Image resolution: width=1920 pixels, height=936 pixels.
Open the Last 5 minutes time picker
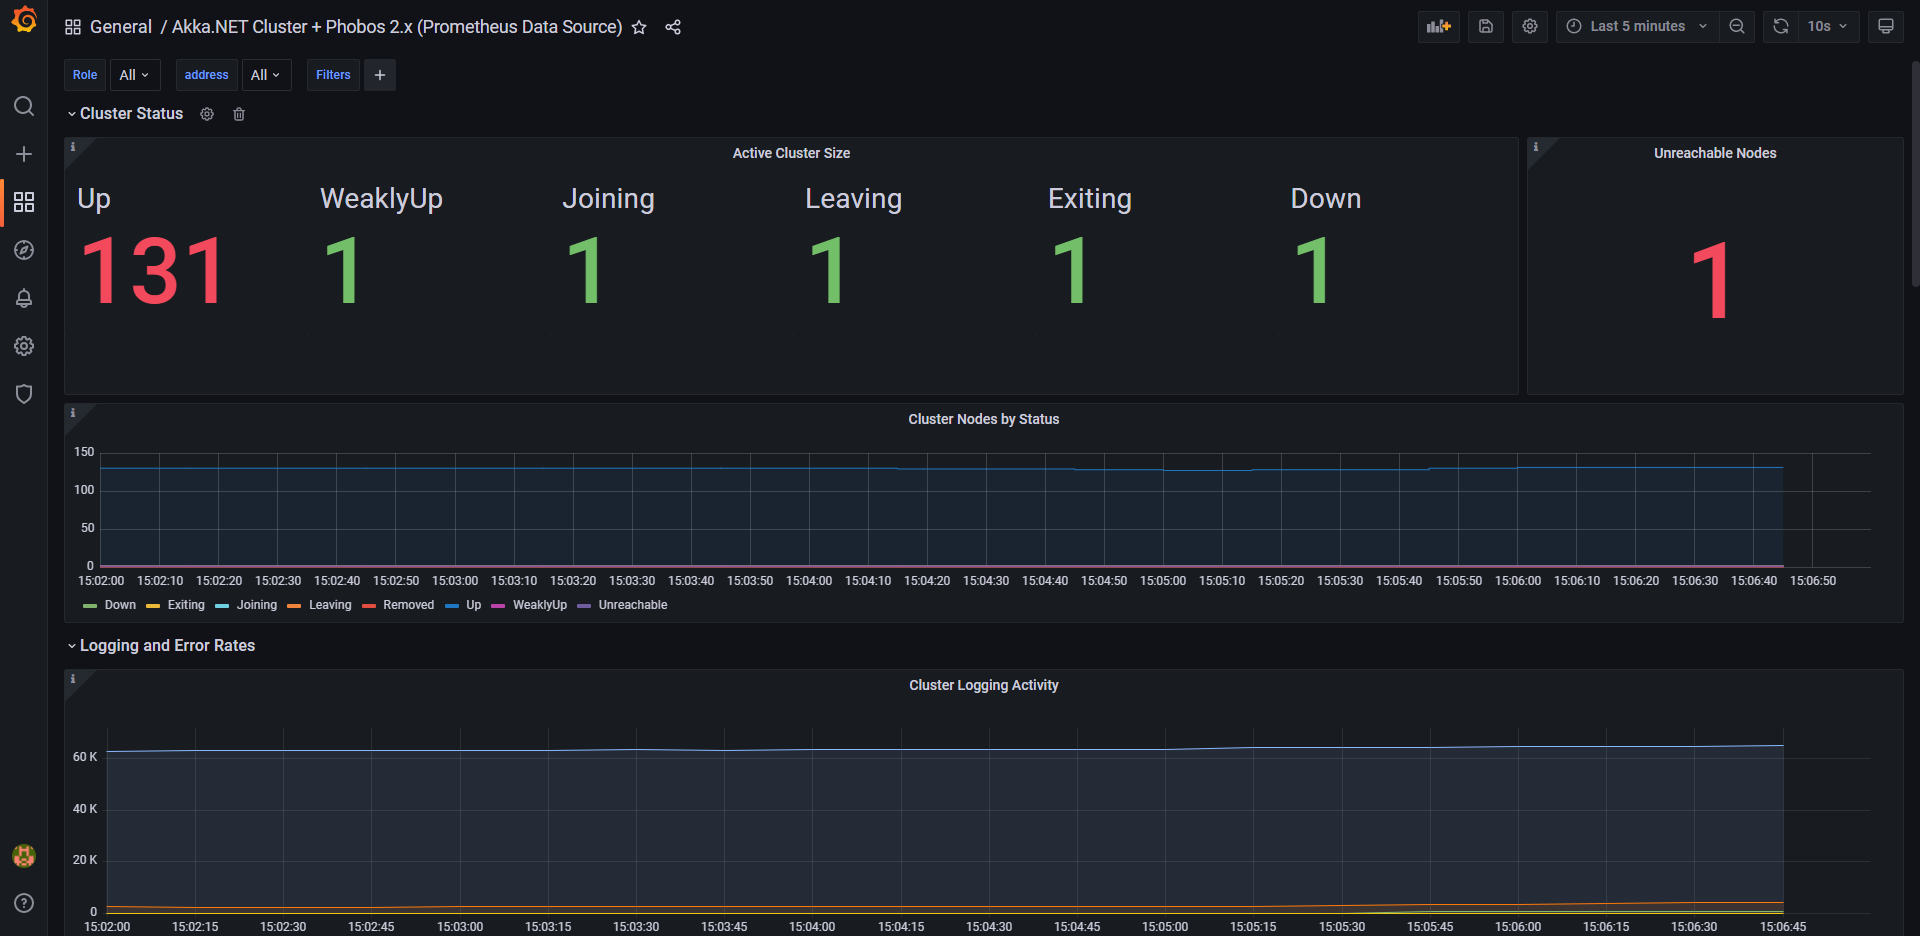[1637, 27]
